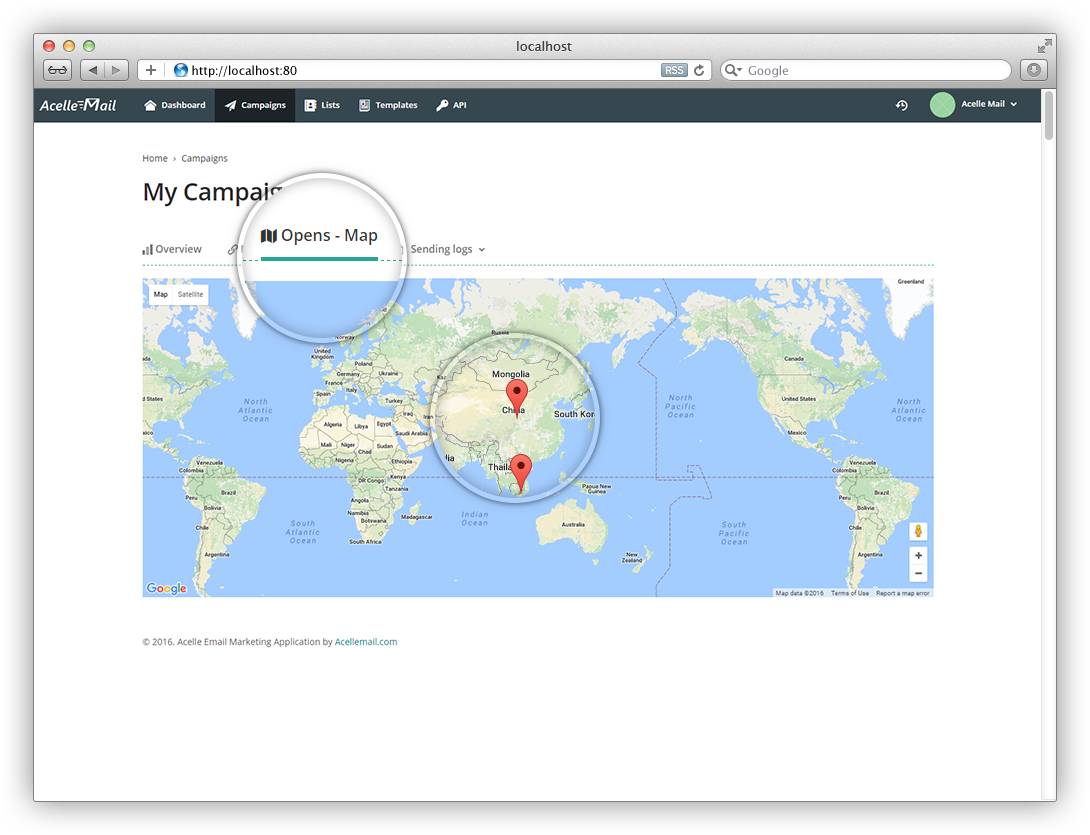The height and width of the screenshot is (835, 1090).
Task: Open the Templates menu item
Action: 388,105
